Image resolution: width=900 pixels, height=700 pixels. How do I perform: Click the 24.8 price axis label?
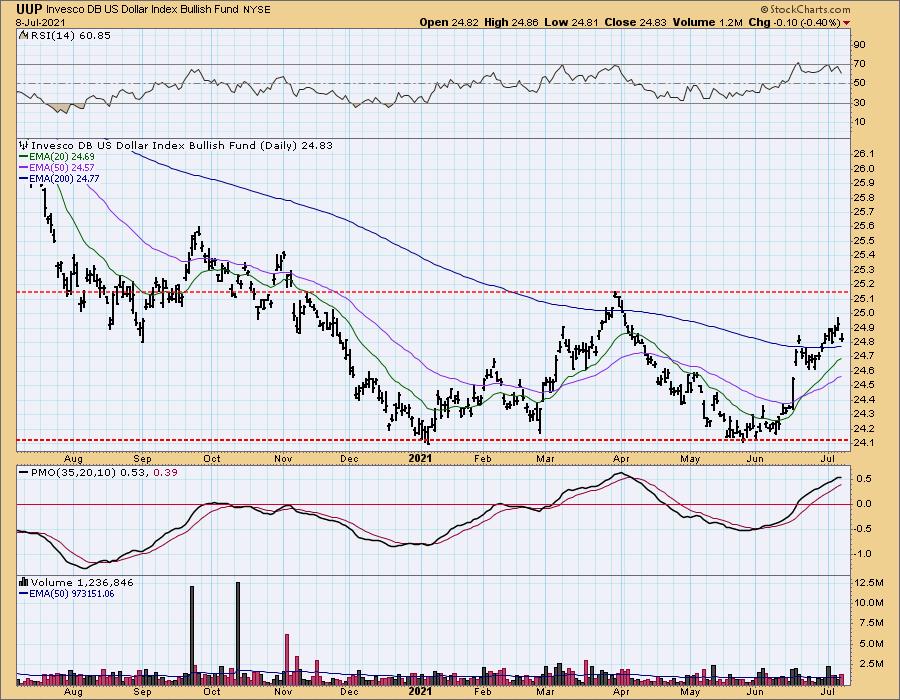(864, 342)
